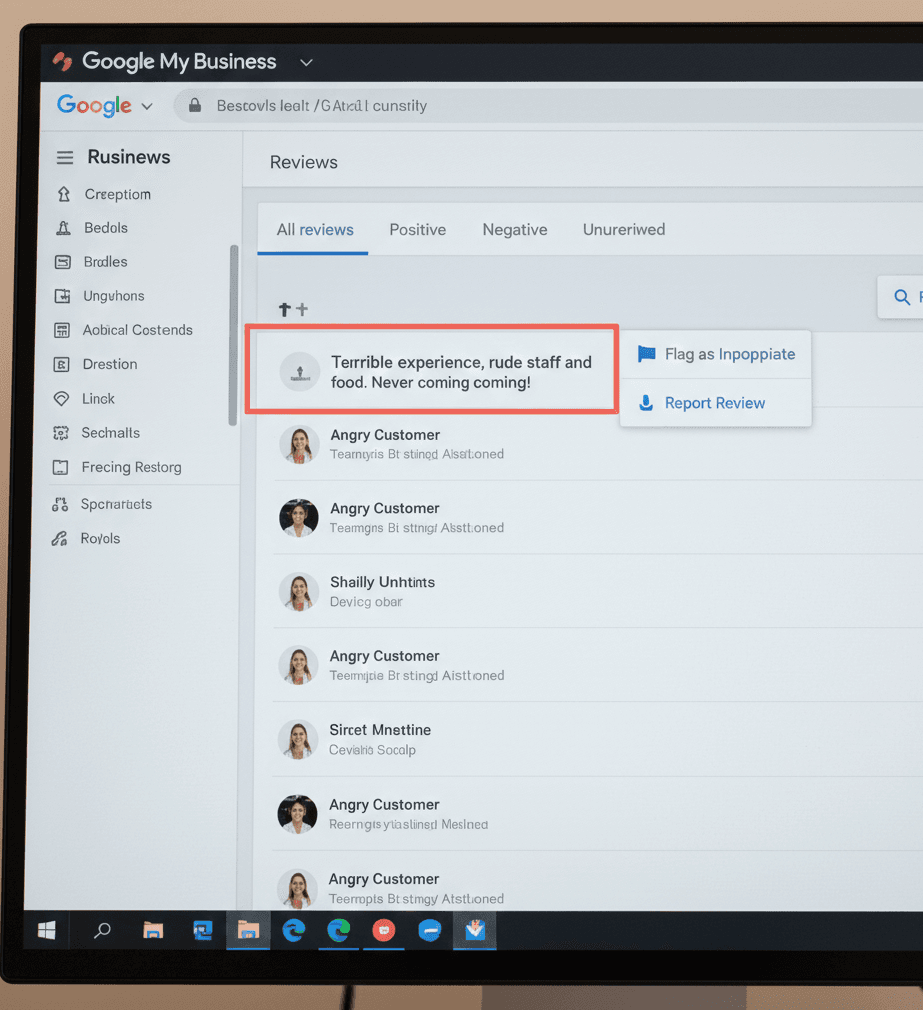This screenshot has height=1010, width=923.
Task: Click the Sircet Mnettine avatar thumbnail
Action: pyautogui.click(x=298, y=739)
